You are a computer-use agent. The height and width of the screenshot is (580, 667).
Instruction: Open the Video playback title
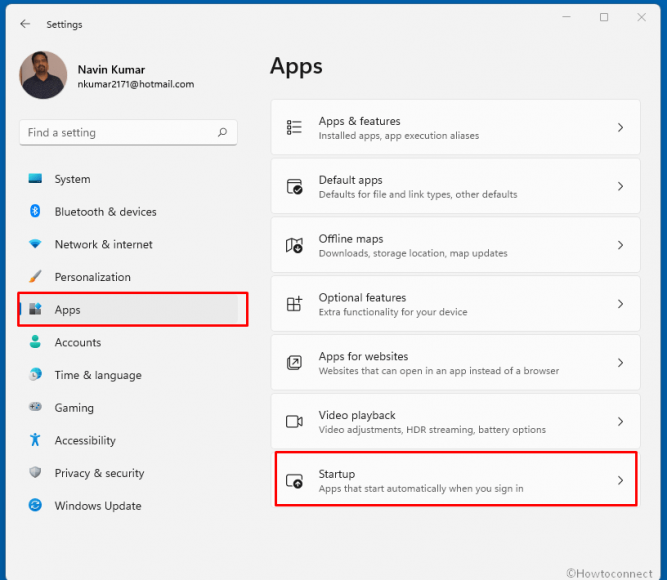(357, 415)
